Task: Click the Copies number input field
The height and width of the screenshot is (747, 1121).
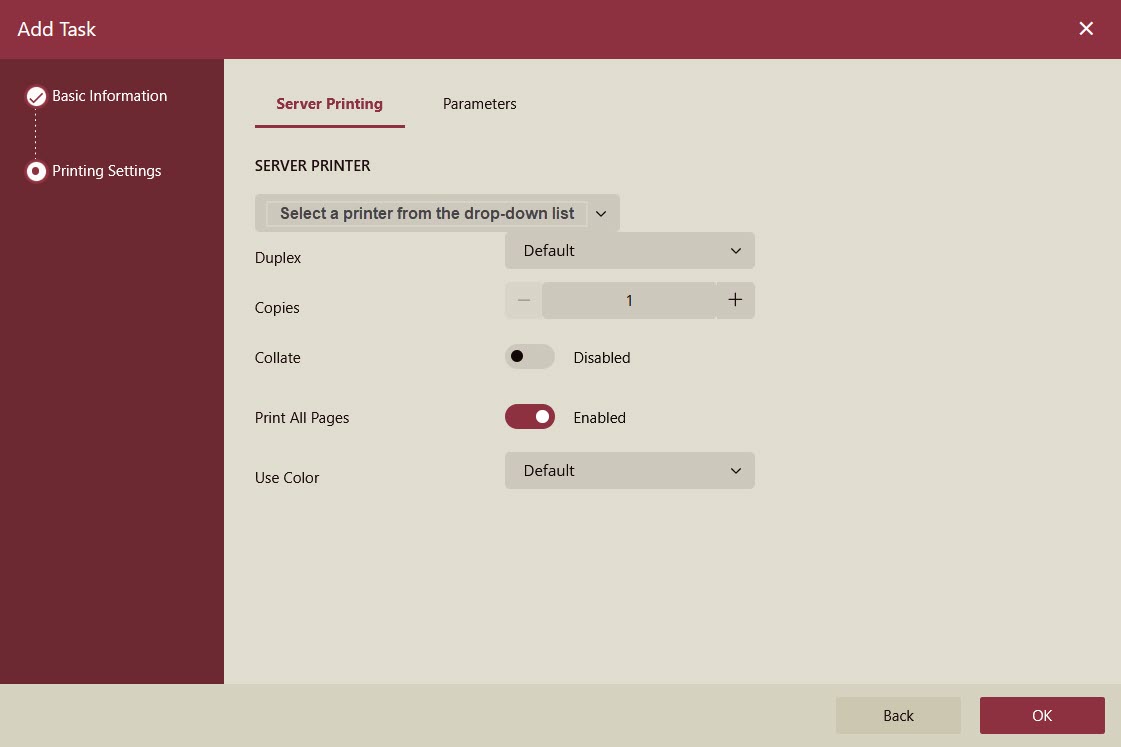Action: 629,300
